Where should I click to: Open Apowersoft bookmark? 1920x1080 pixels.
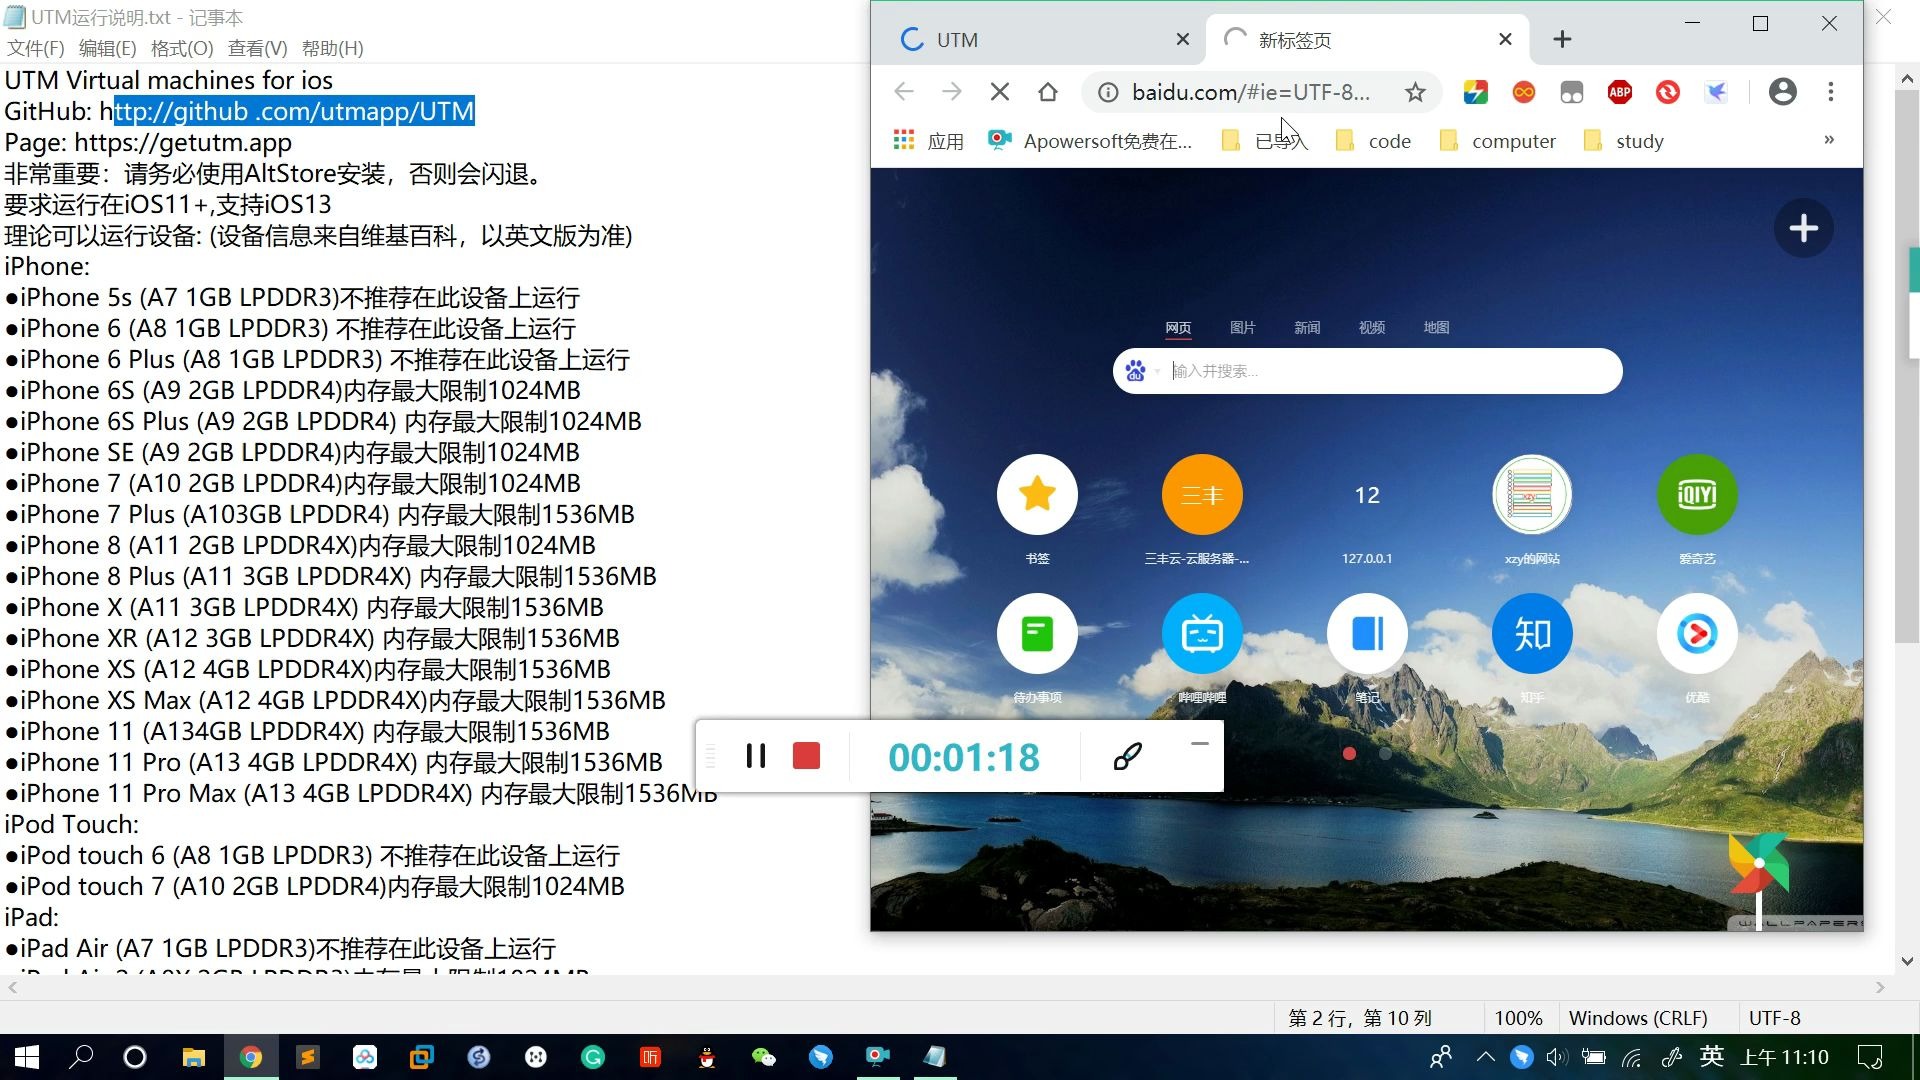(x=1089, y=141)
